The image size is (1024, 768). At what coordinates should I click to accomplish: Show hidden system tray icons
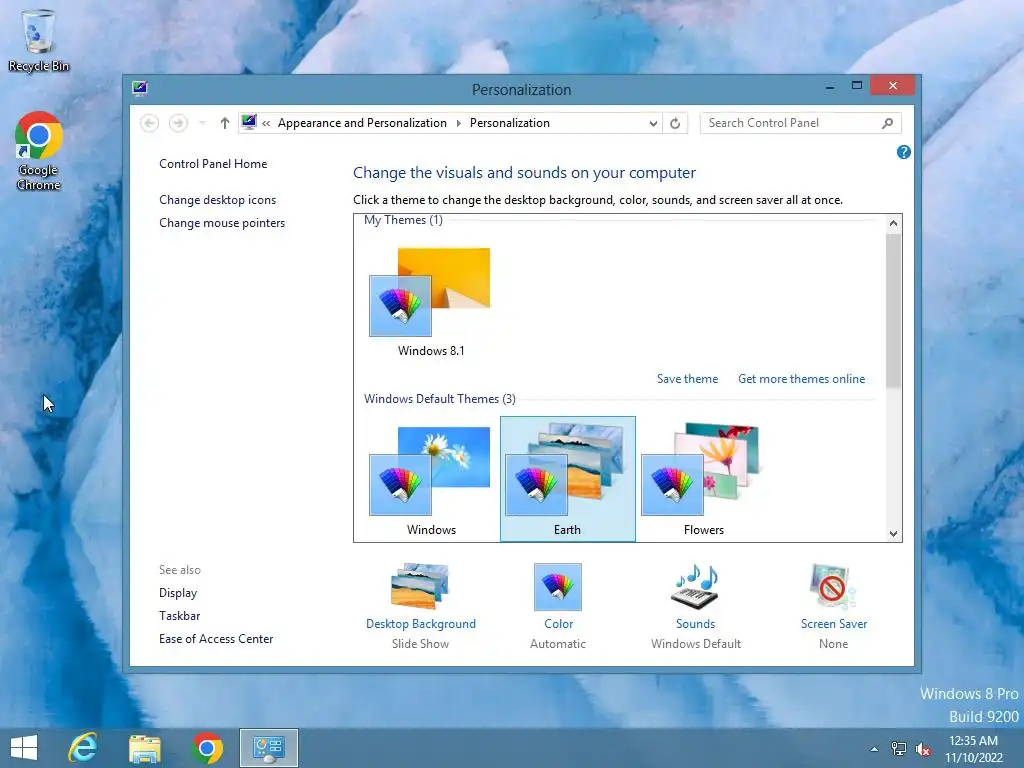coord(874,749)
